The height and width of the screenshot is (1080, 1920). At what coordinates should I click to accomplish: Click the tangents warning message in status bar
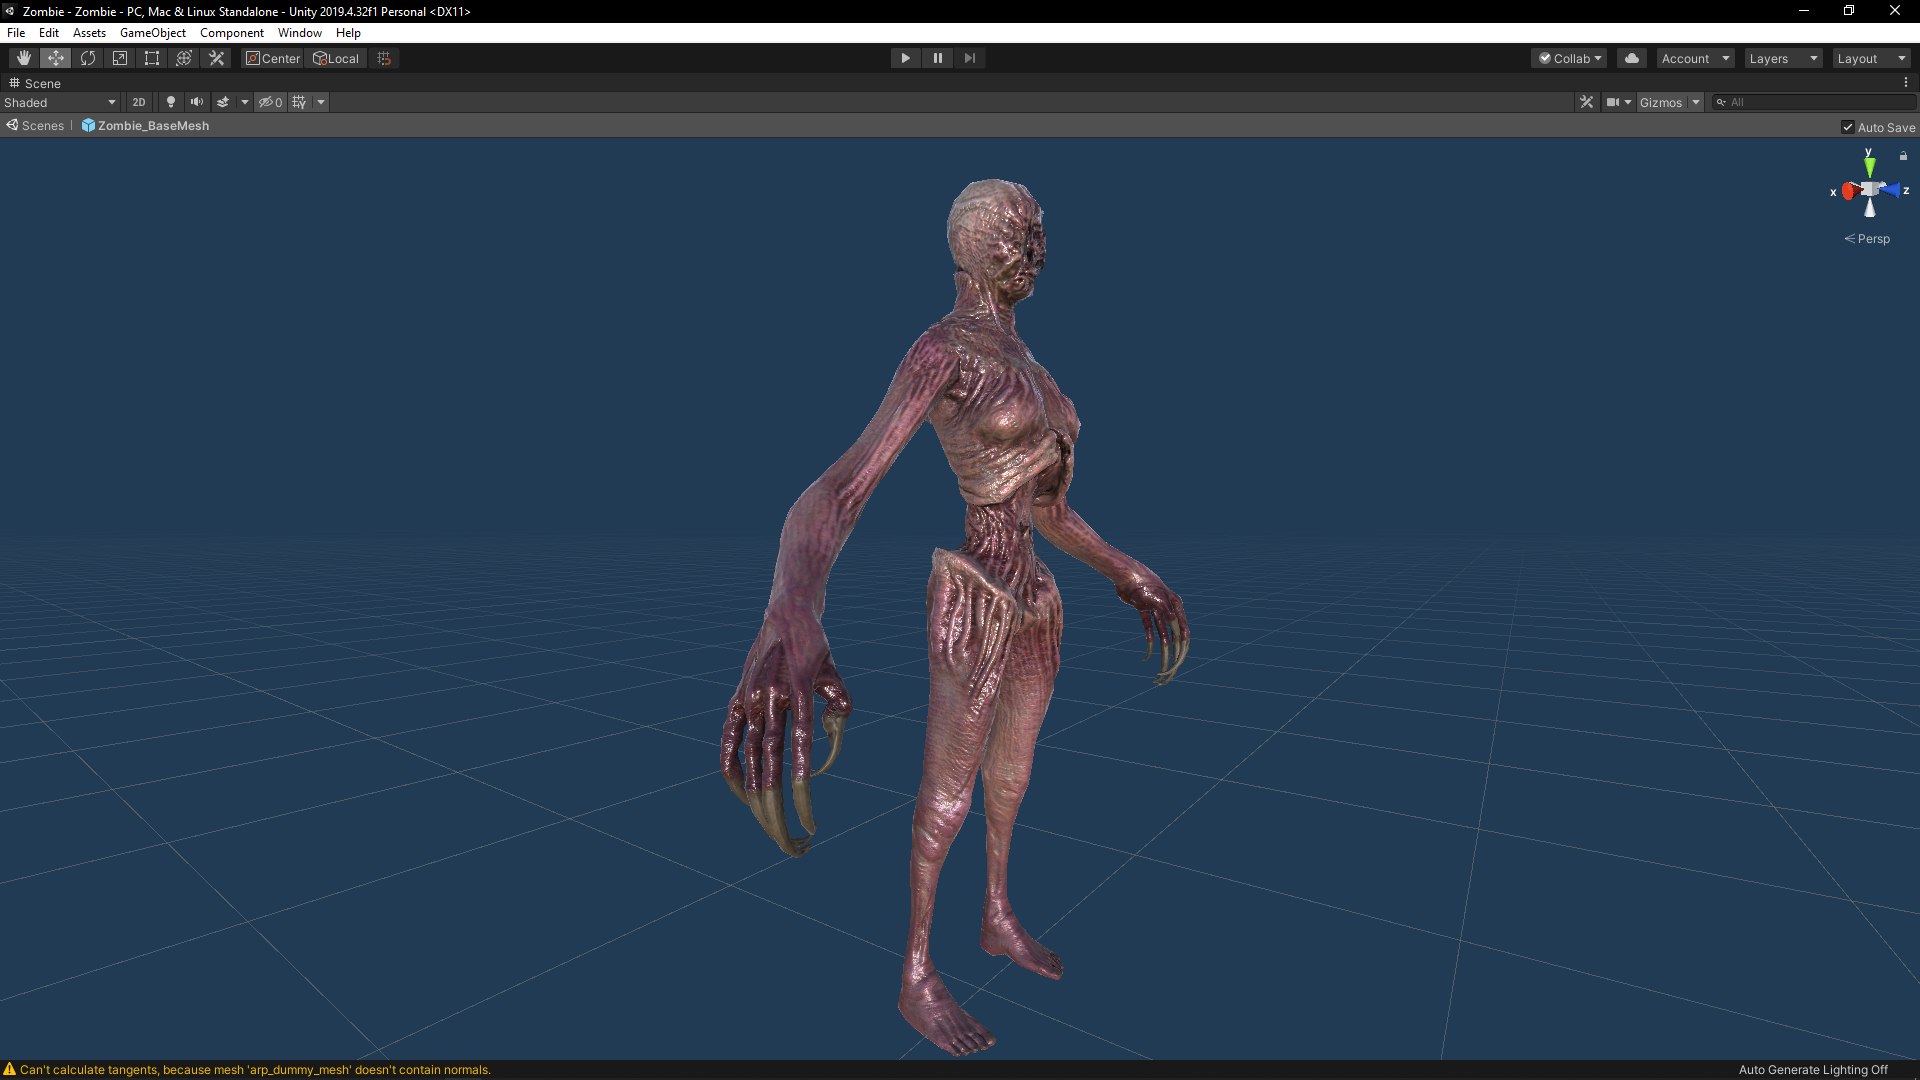tap(255, 1069)
